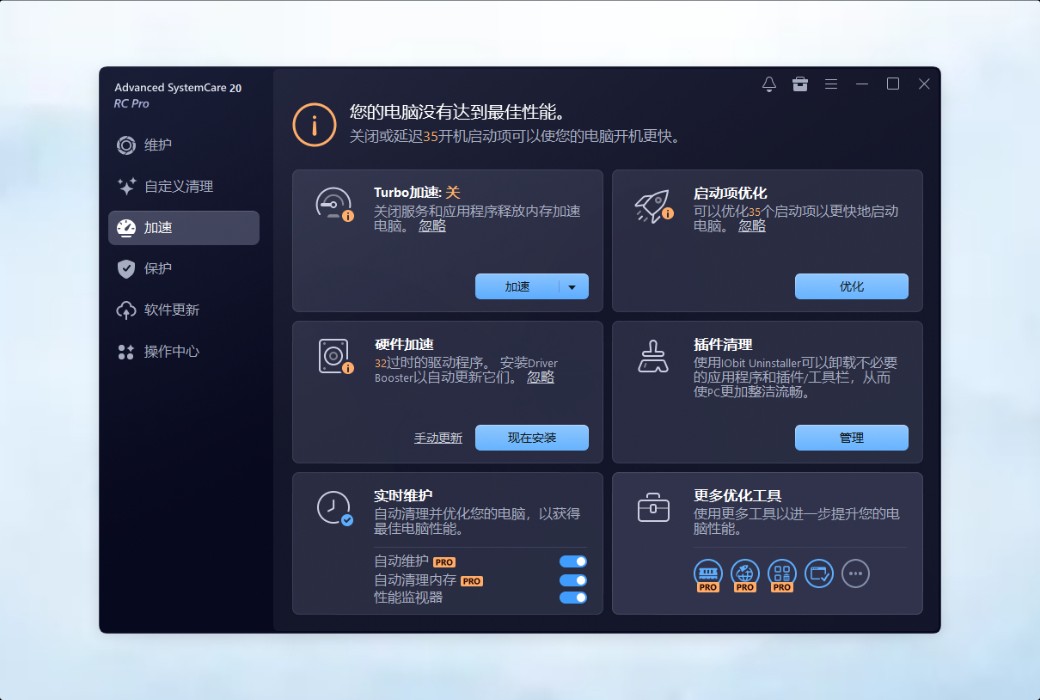The image size is (1040, 700).
Task: Close the SystemCare window
Action: [924, 84]
